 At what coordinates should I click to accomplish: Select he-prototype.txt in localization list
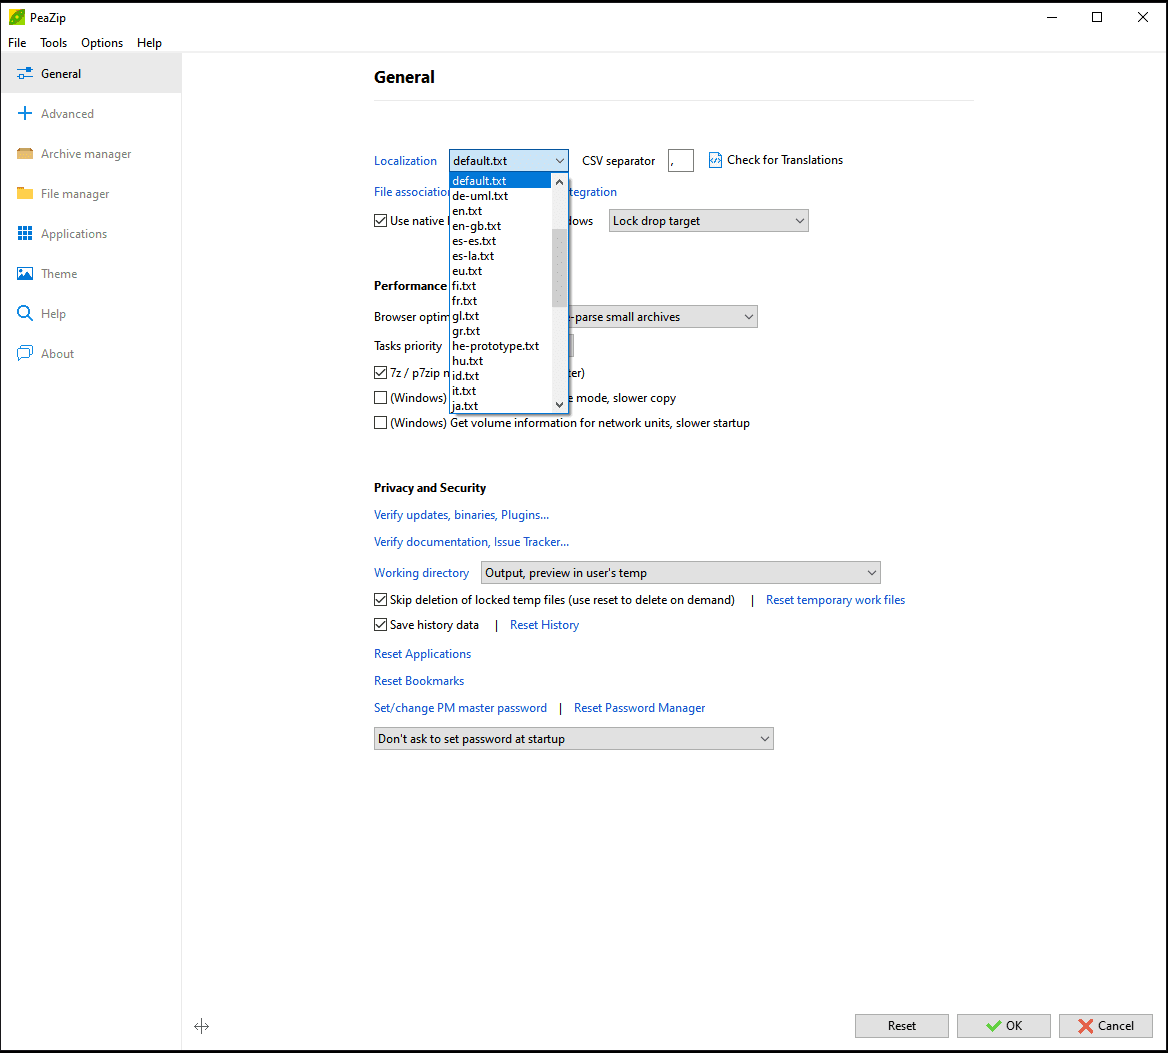[501, 346]
